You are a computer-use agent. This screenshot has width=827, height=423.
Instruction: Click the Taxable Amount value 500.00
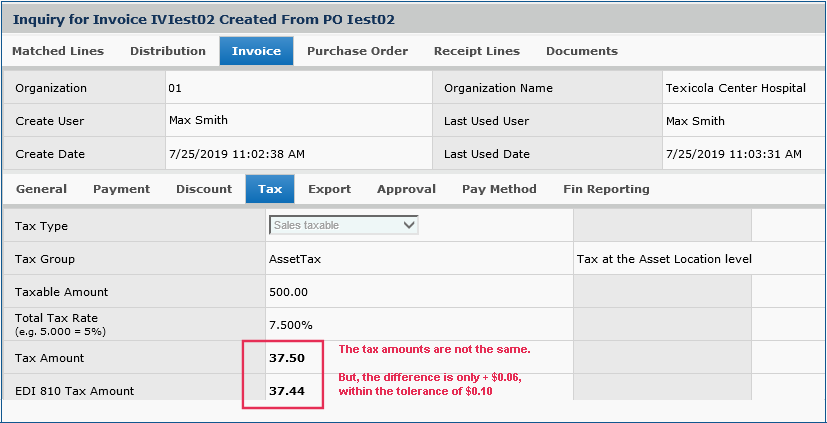pyautogui.click(x=288, y=292)
